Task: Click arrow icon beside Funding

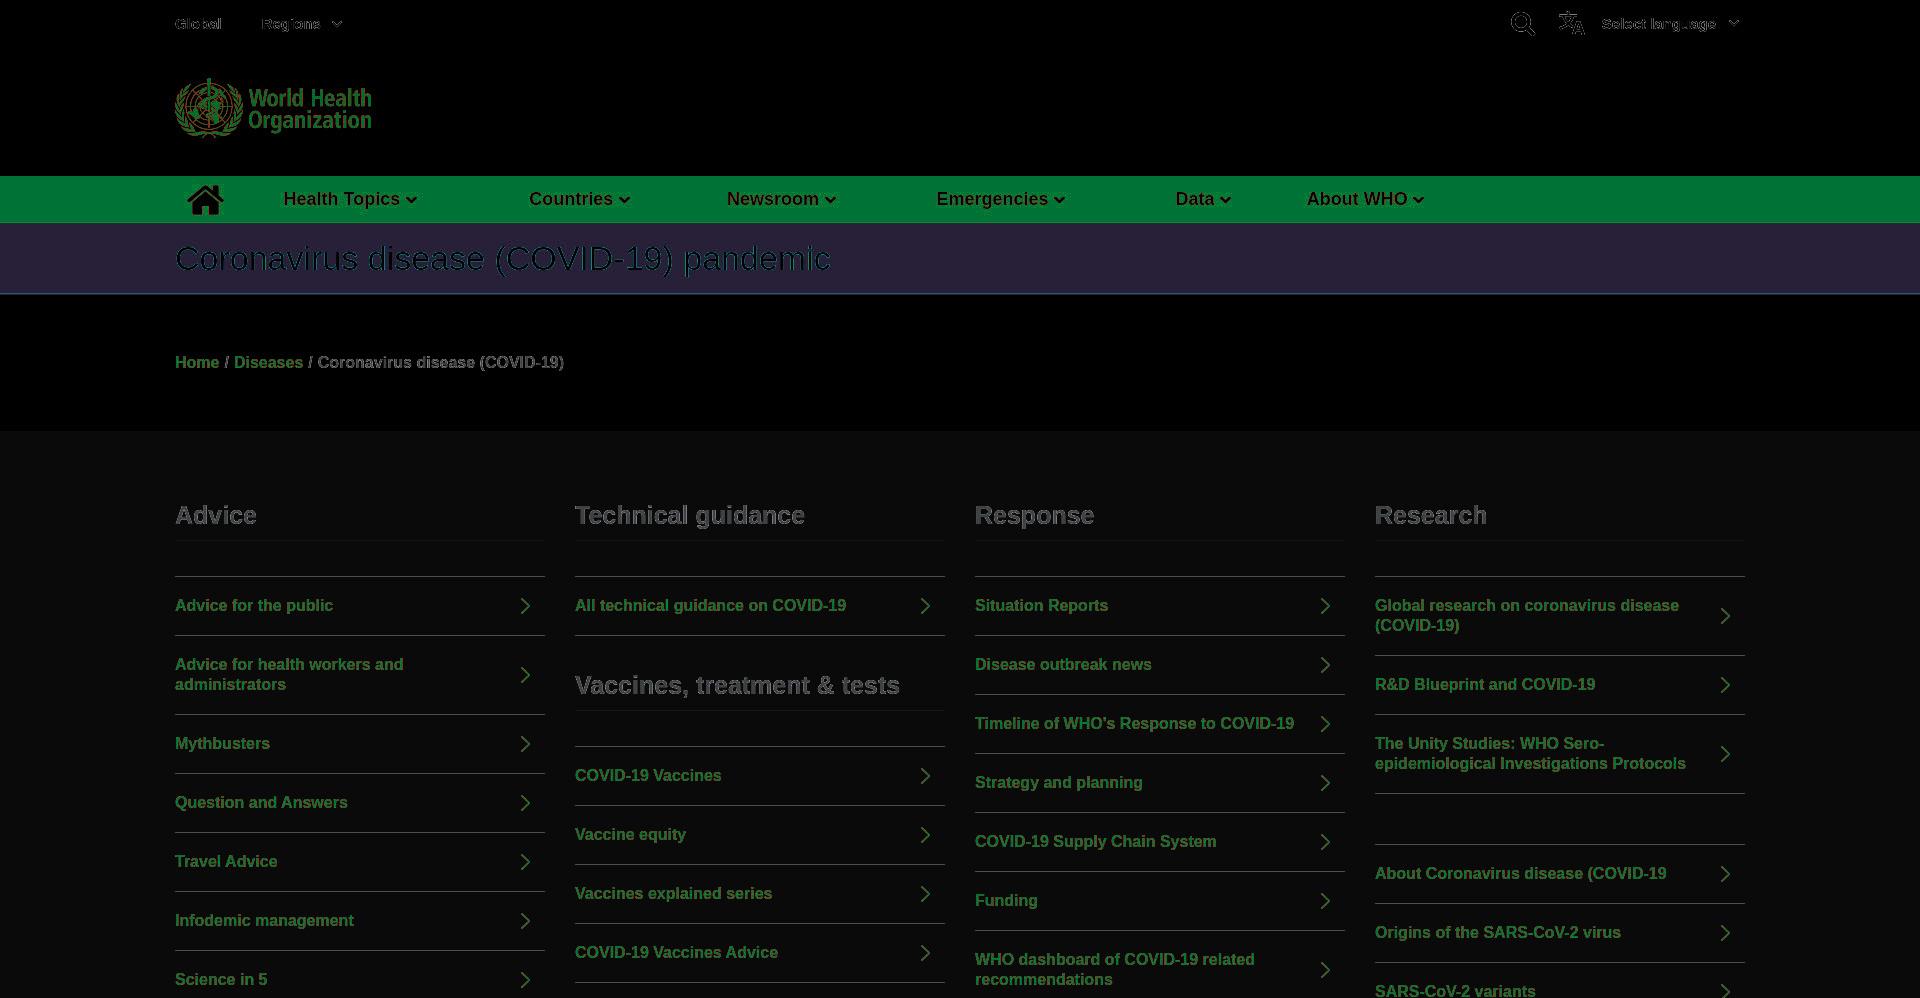Action: tap(1325, 901)
